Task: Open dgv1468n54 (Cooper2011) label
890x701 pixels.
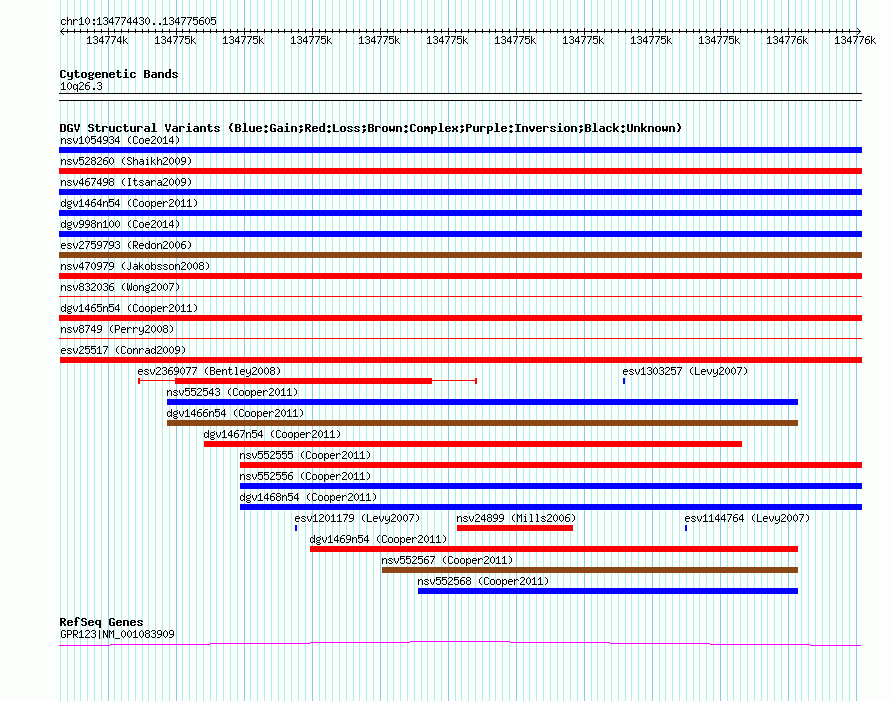Action: pos(308,497)
